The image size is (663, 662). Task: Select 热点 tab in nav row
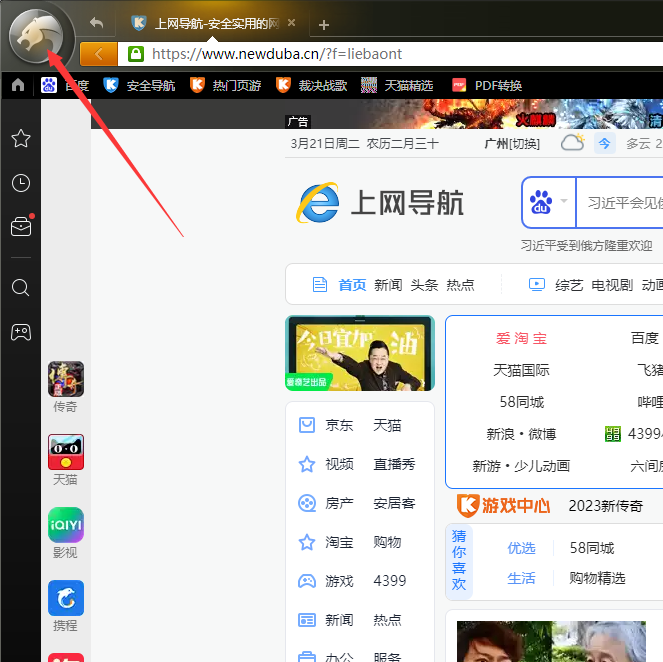click(460, 285)
